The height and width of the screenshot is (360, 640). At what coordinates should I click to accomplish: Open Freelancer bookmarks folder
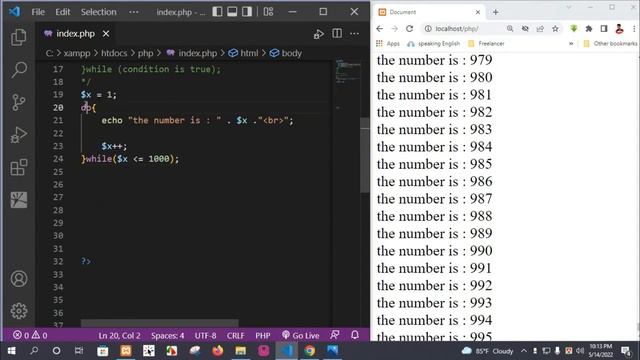pyautogui.click(x=486, y=43)
